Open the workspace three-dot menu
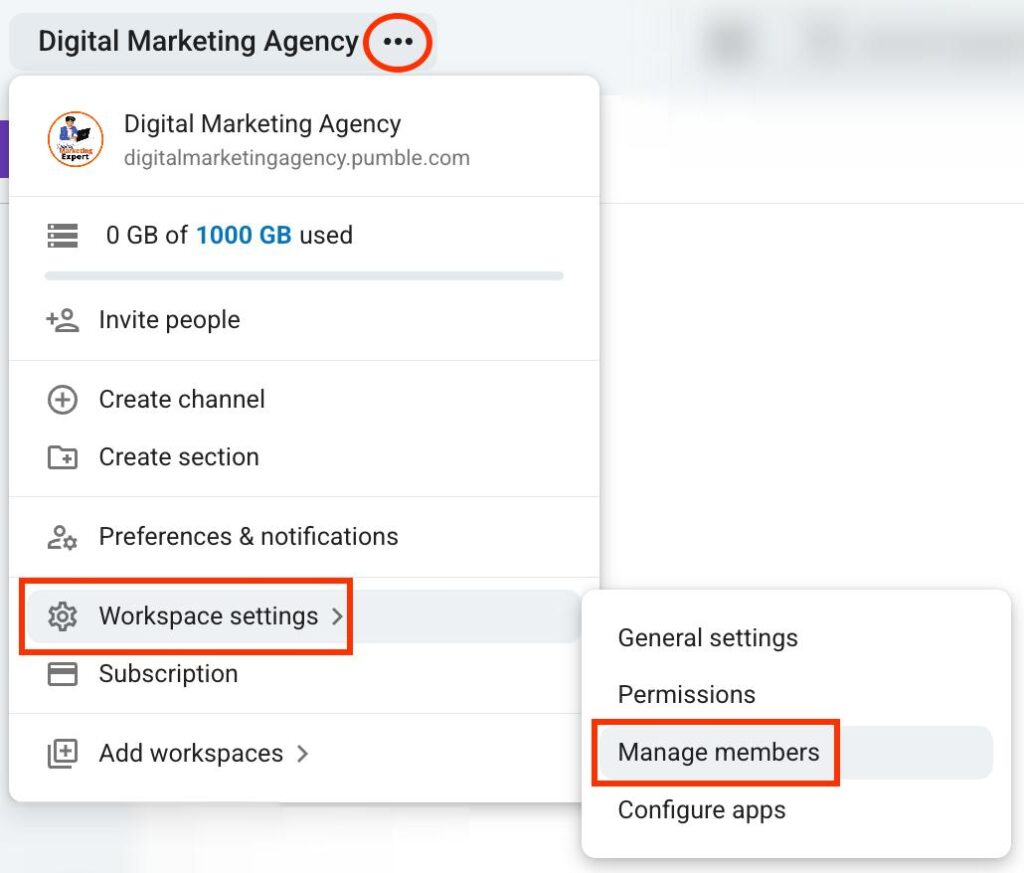This screenshot has width=1024, height=873. point(398,42)
